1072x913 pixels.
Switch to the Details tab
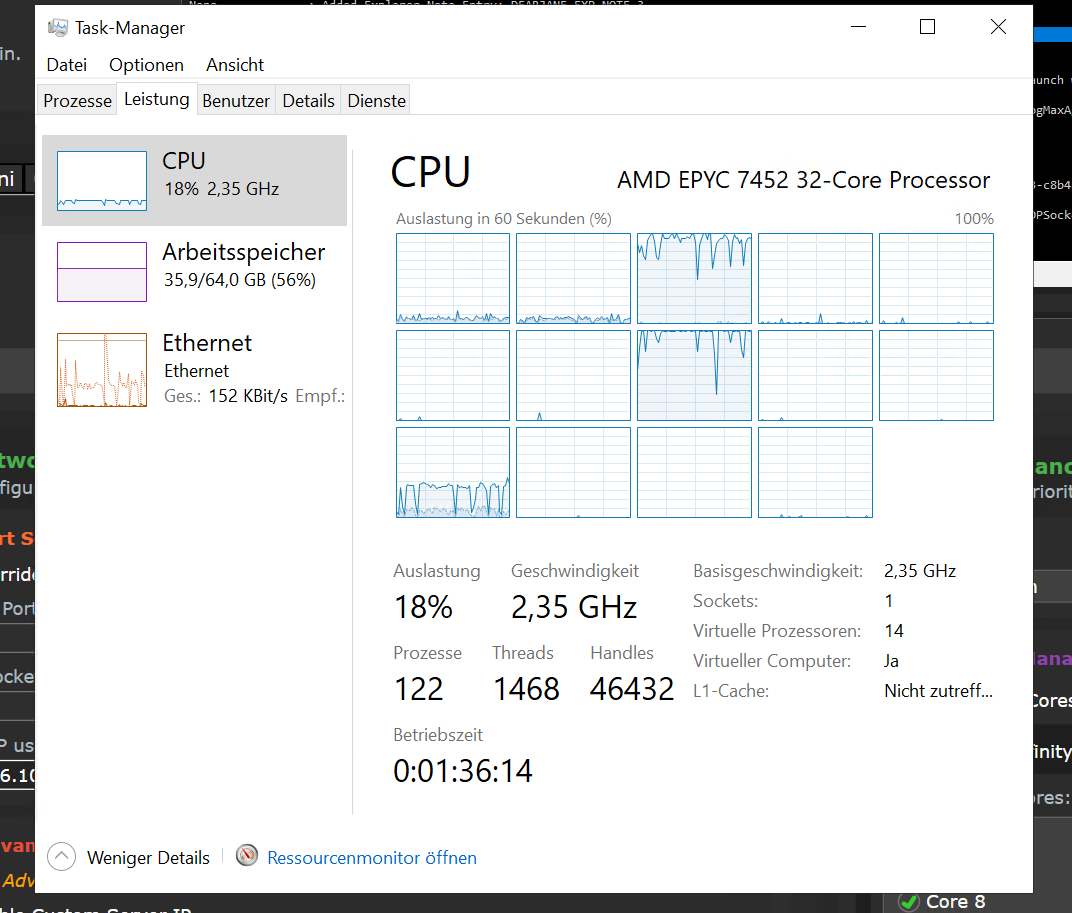coord(308,101)
